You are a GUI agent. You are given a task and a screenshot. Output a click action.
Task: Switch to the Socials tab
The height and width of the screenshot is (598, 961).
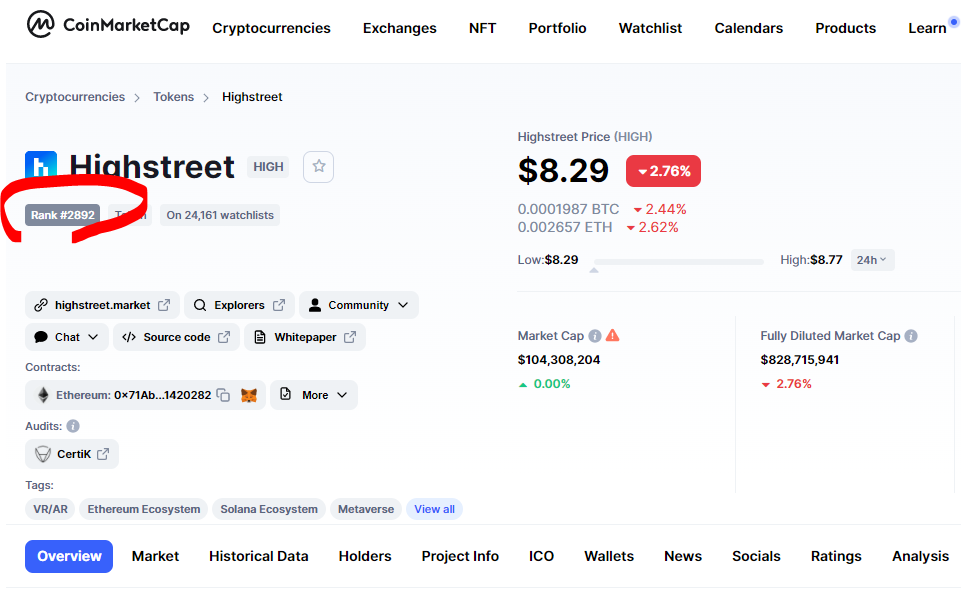tap(756, 556)
